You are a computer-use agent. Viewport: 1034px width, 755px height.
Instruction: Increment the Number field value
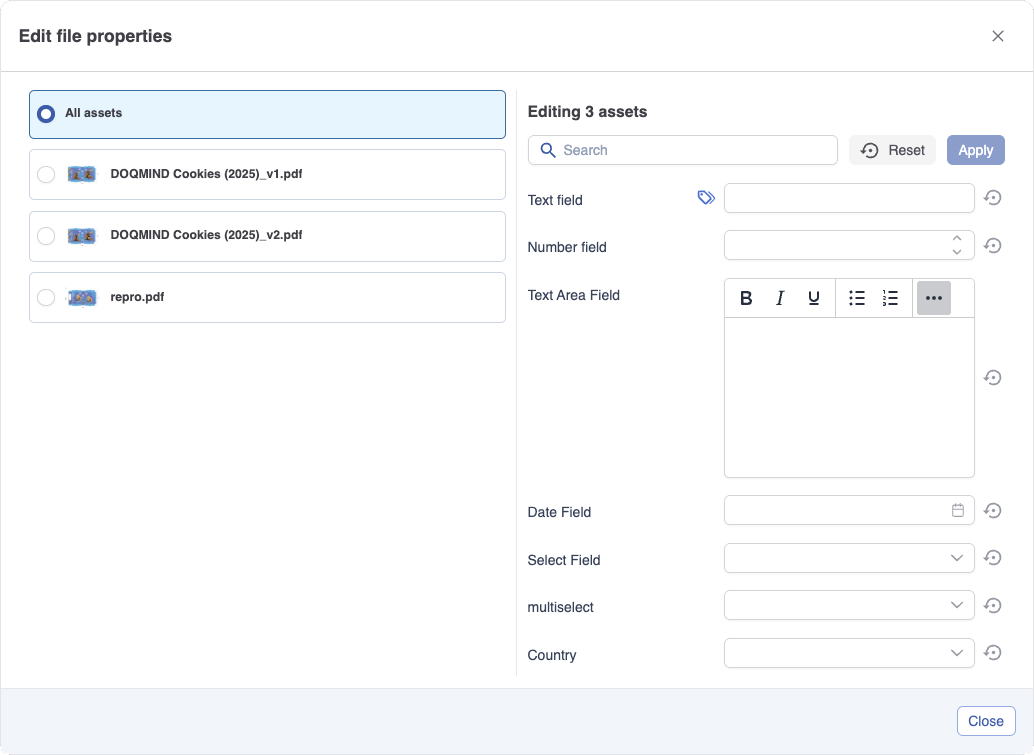[957, 239]
